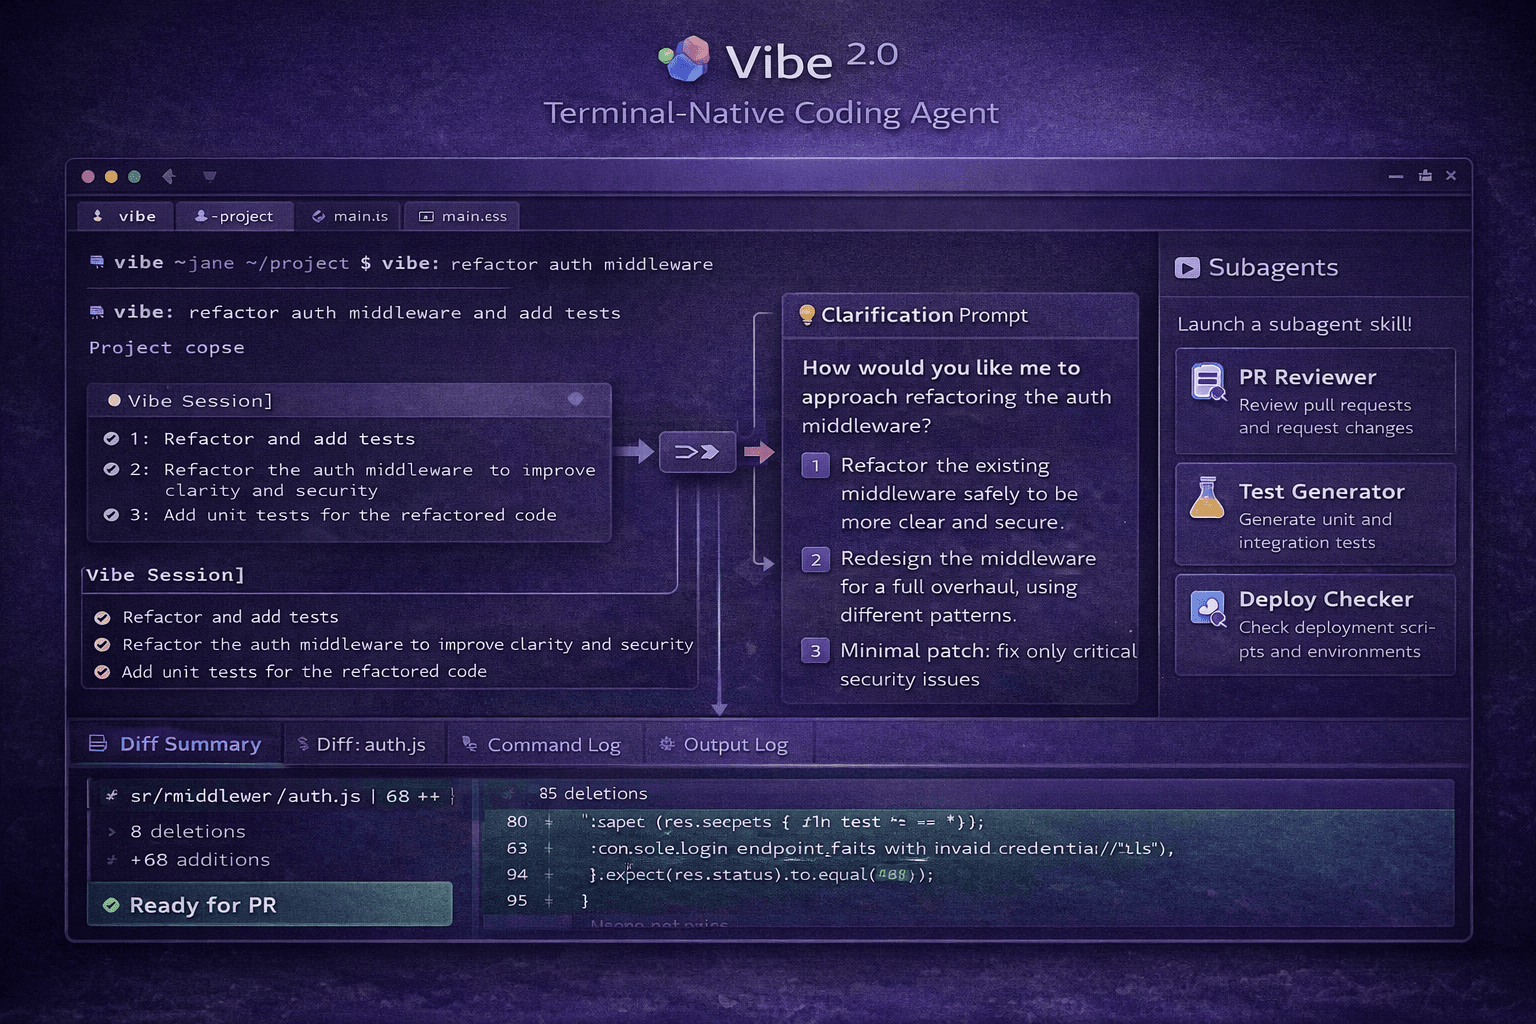Click the gear icon on the Output Log tab
The width and height of the screenshot is (1536, 1024).
(x=666, y=744)
